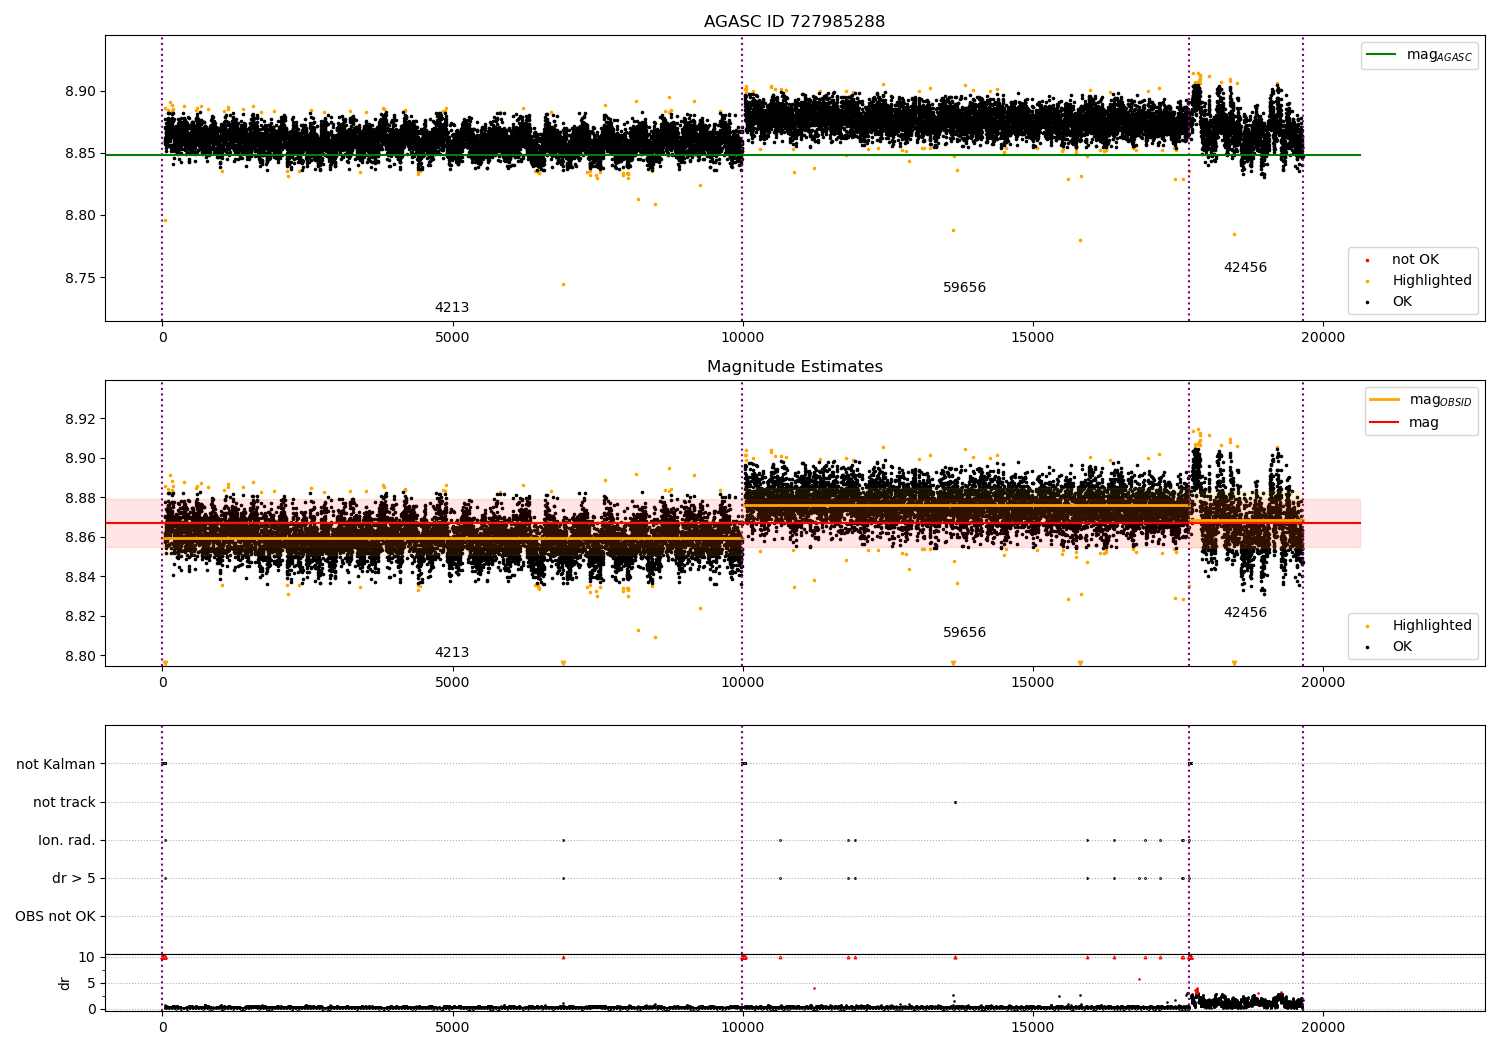The height and width of the screenshot is (1050, 1500).
Task: Click the red 'mag' legend entry
Action: coord(1405,423)
